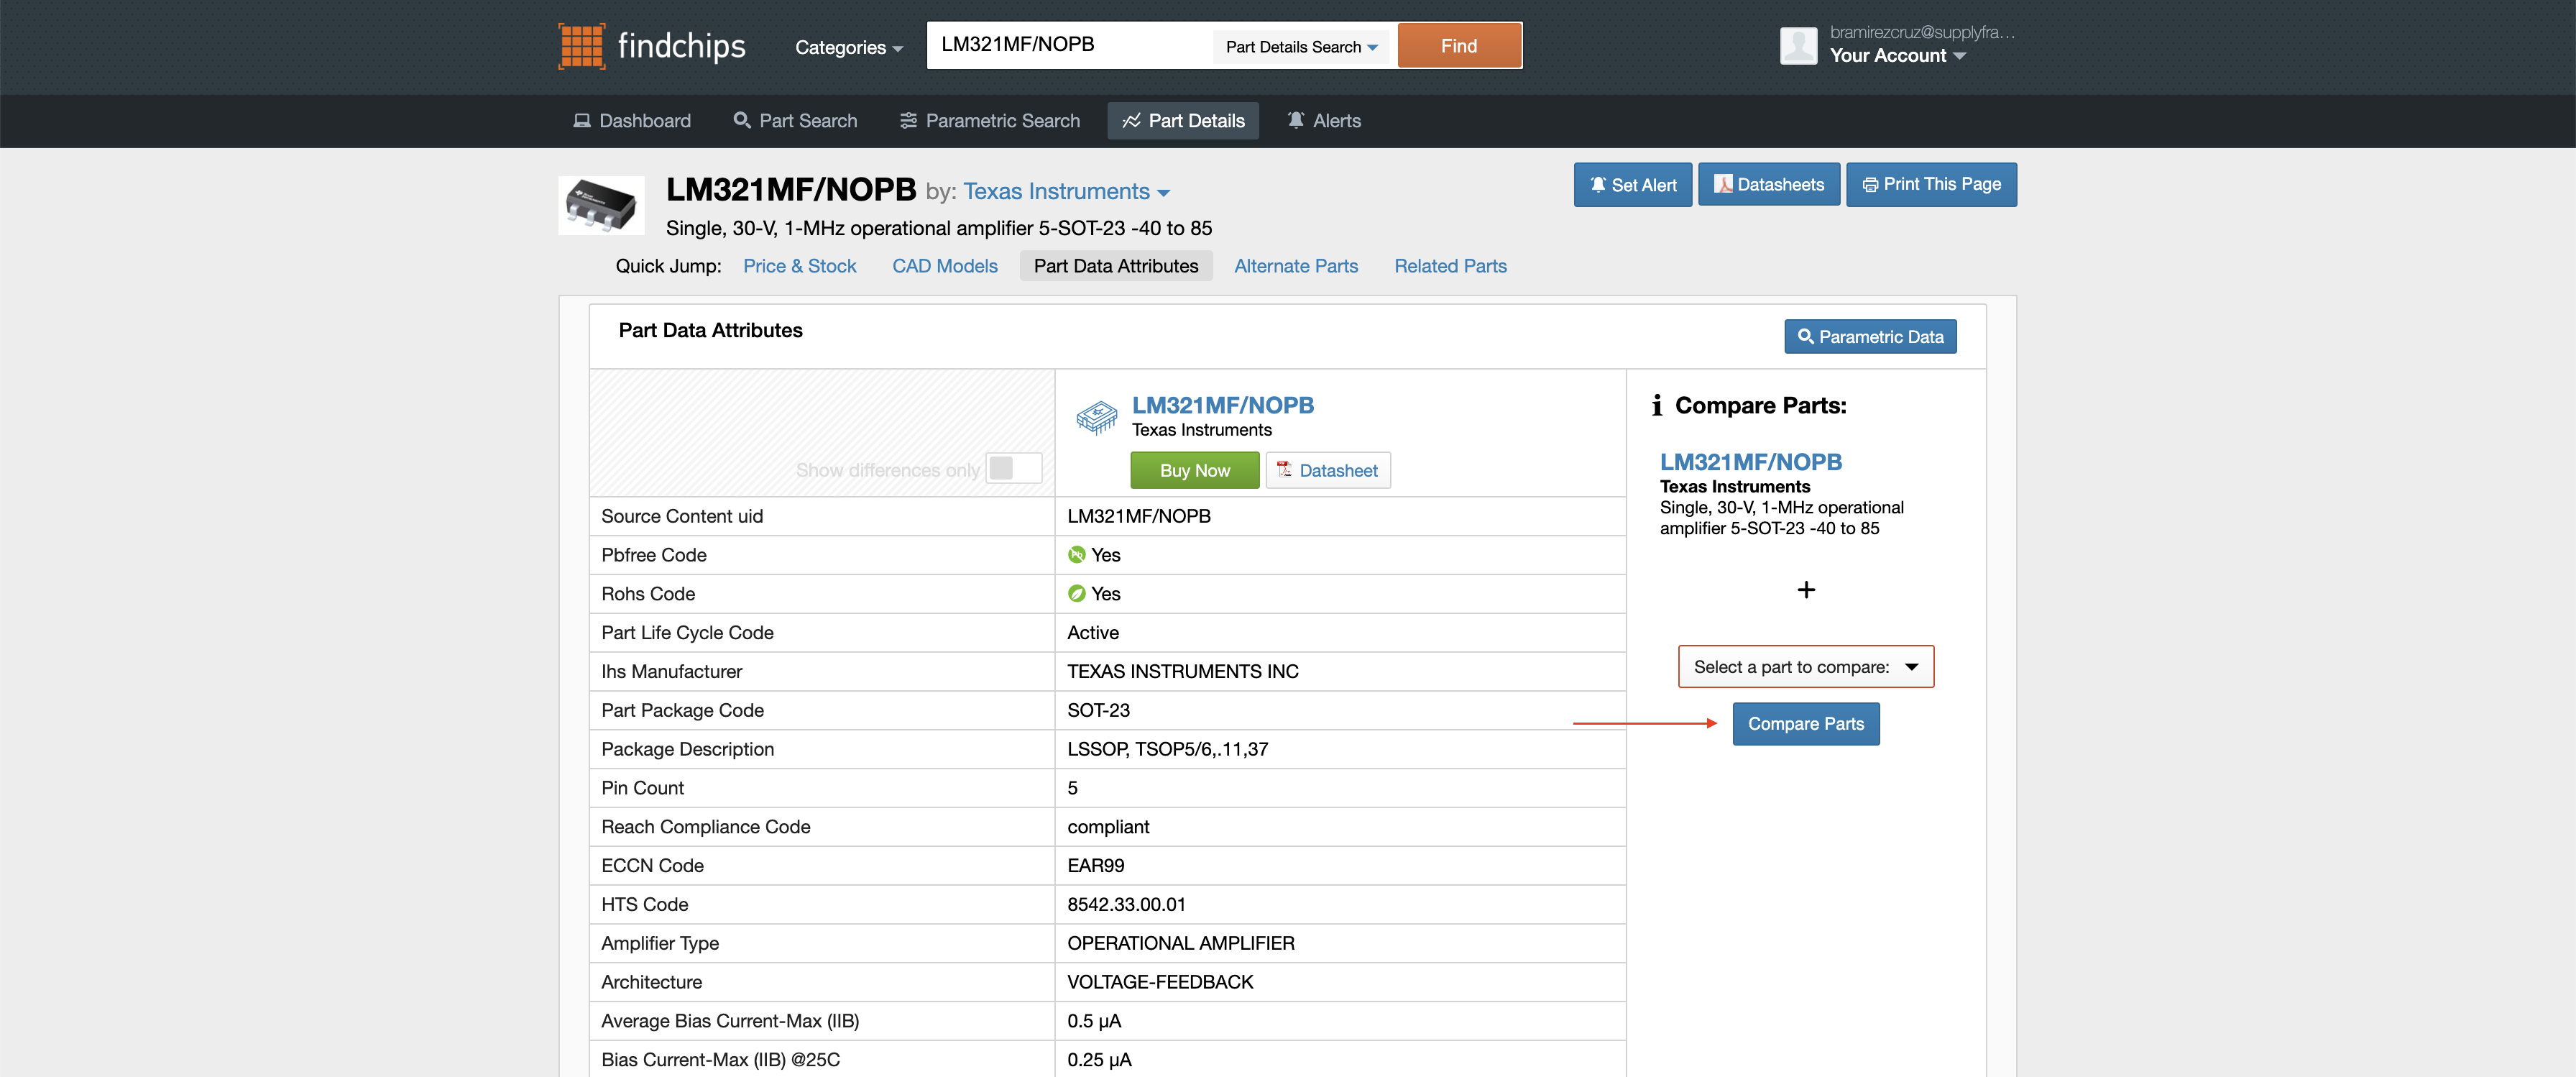Open the Categories dropdown

click(x=848, y=47)
